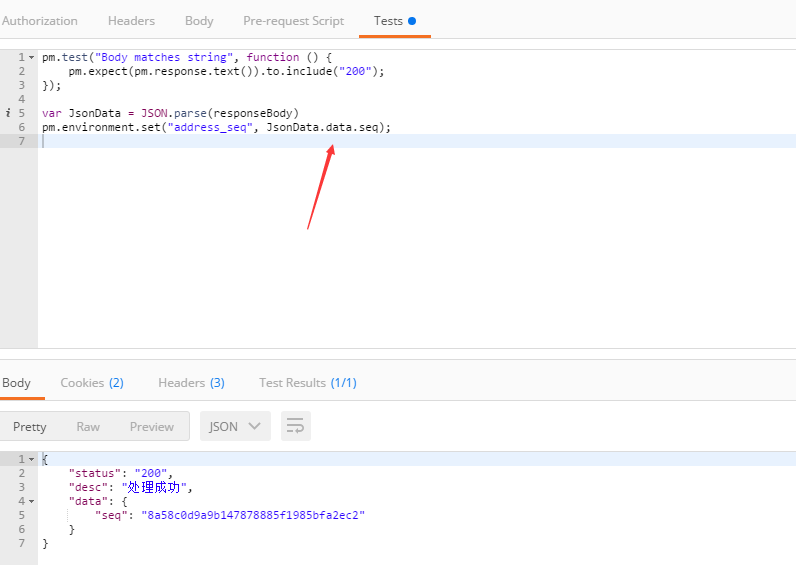
Task: Select the Pretty response view
Action: pyautogui.click(x=29, y=426)
